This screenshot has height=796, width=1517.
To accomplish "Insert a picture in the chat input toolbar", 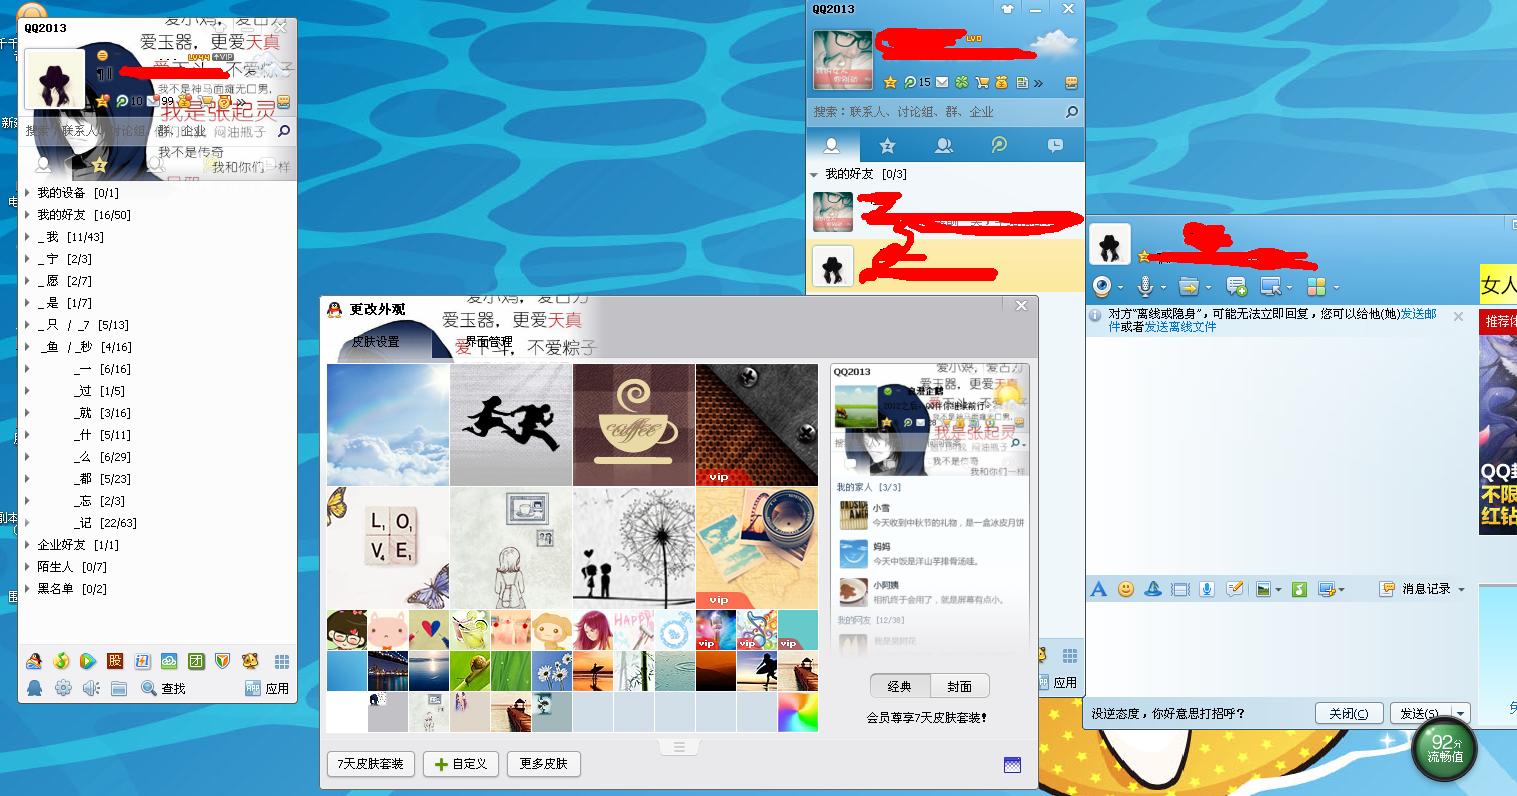I will tap(1263, 589).
